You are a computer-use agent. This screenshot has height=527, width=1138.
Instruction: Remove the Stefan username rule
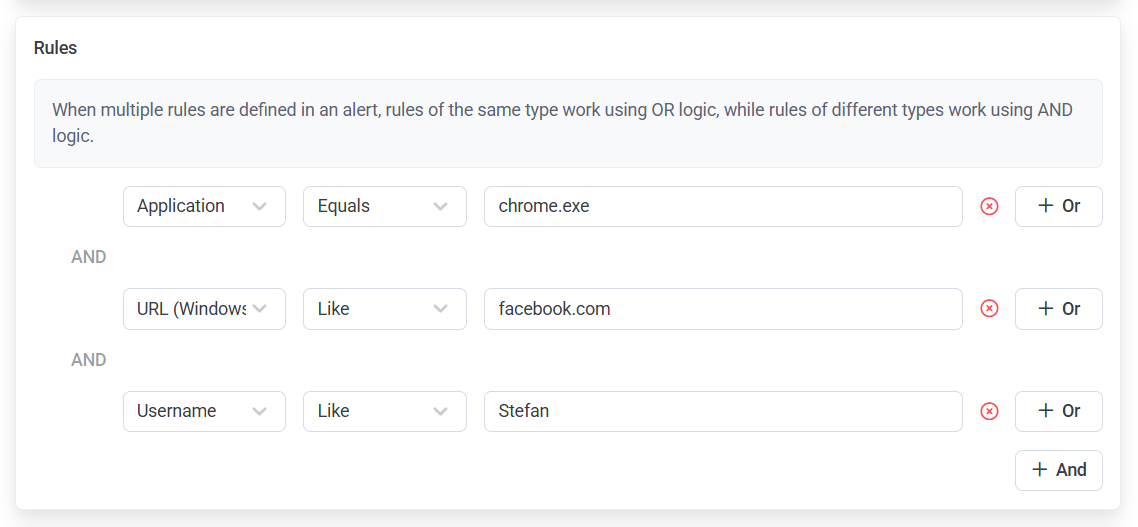click(989, 411)
